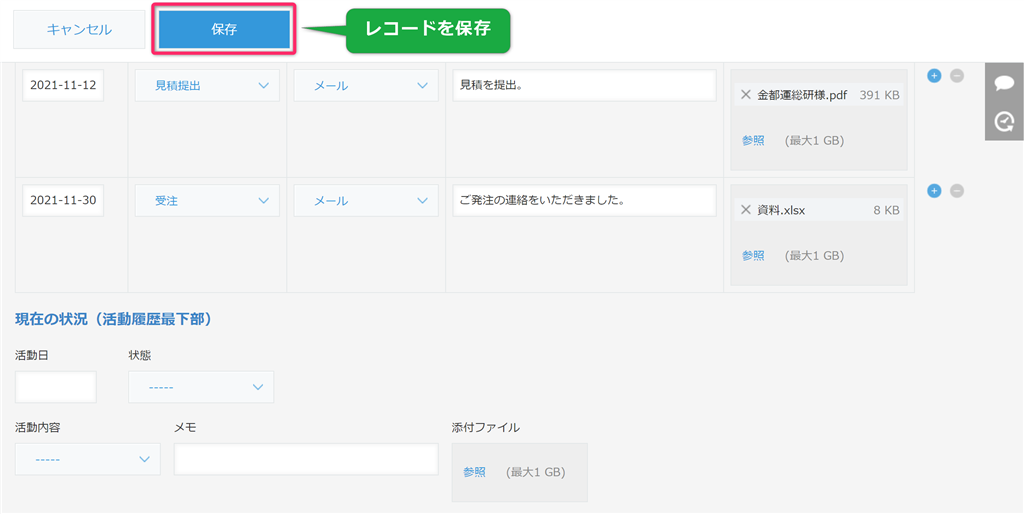Click the 2021-11-12 date field
Screen dimensions: 1024x514
[x=63, y=86]
